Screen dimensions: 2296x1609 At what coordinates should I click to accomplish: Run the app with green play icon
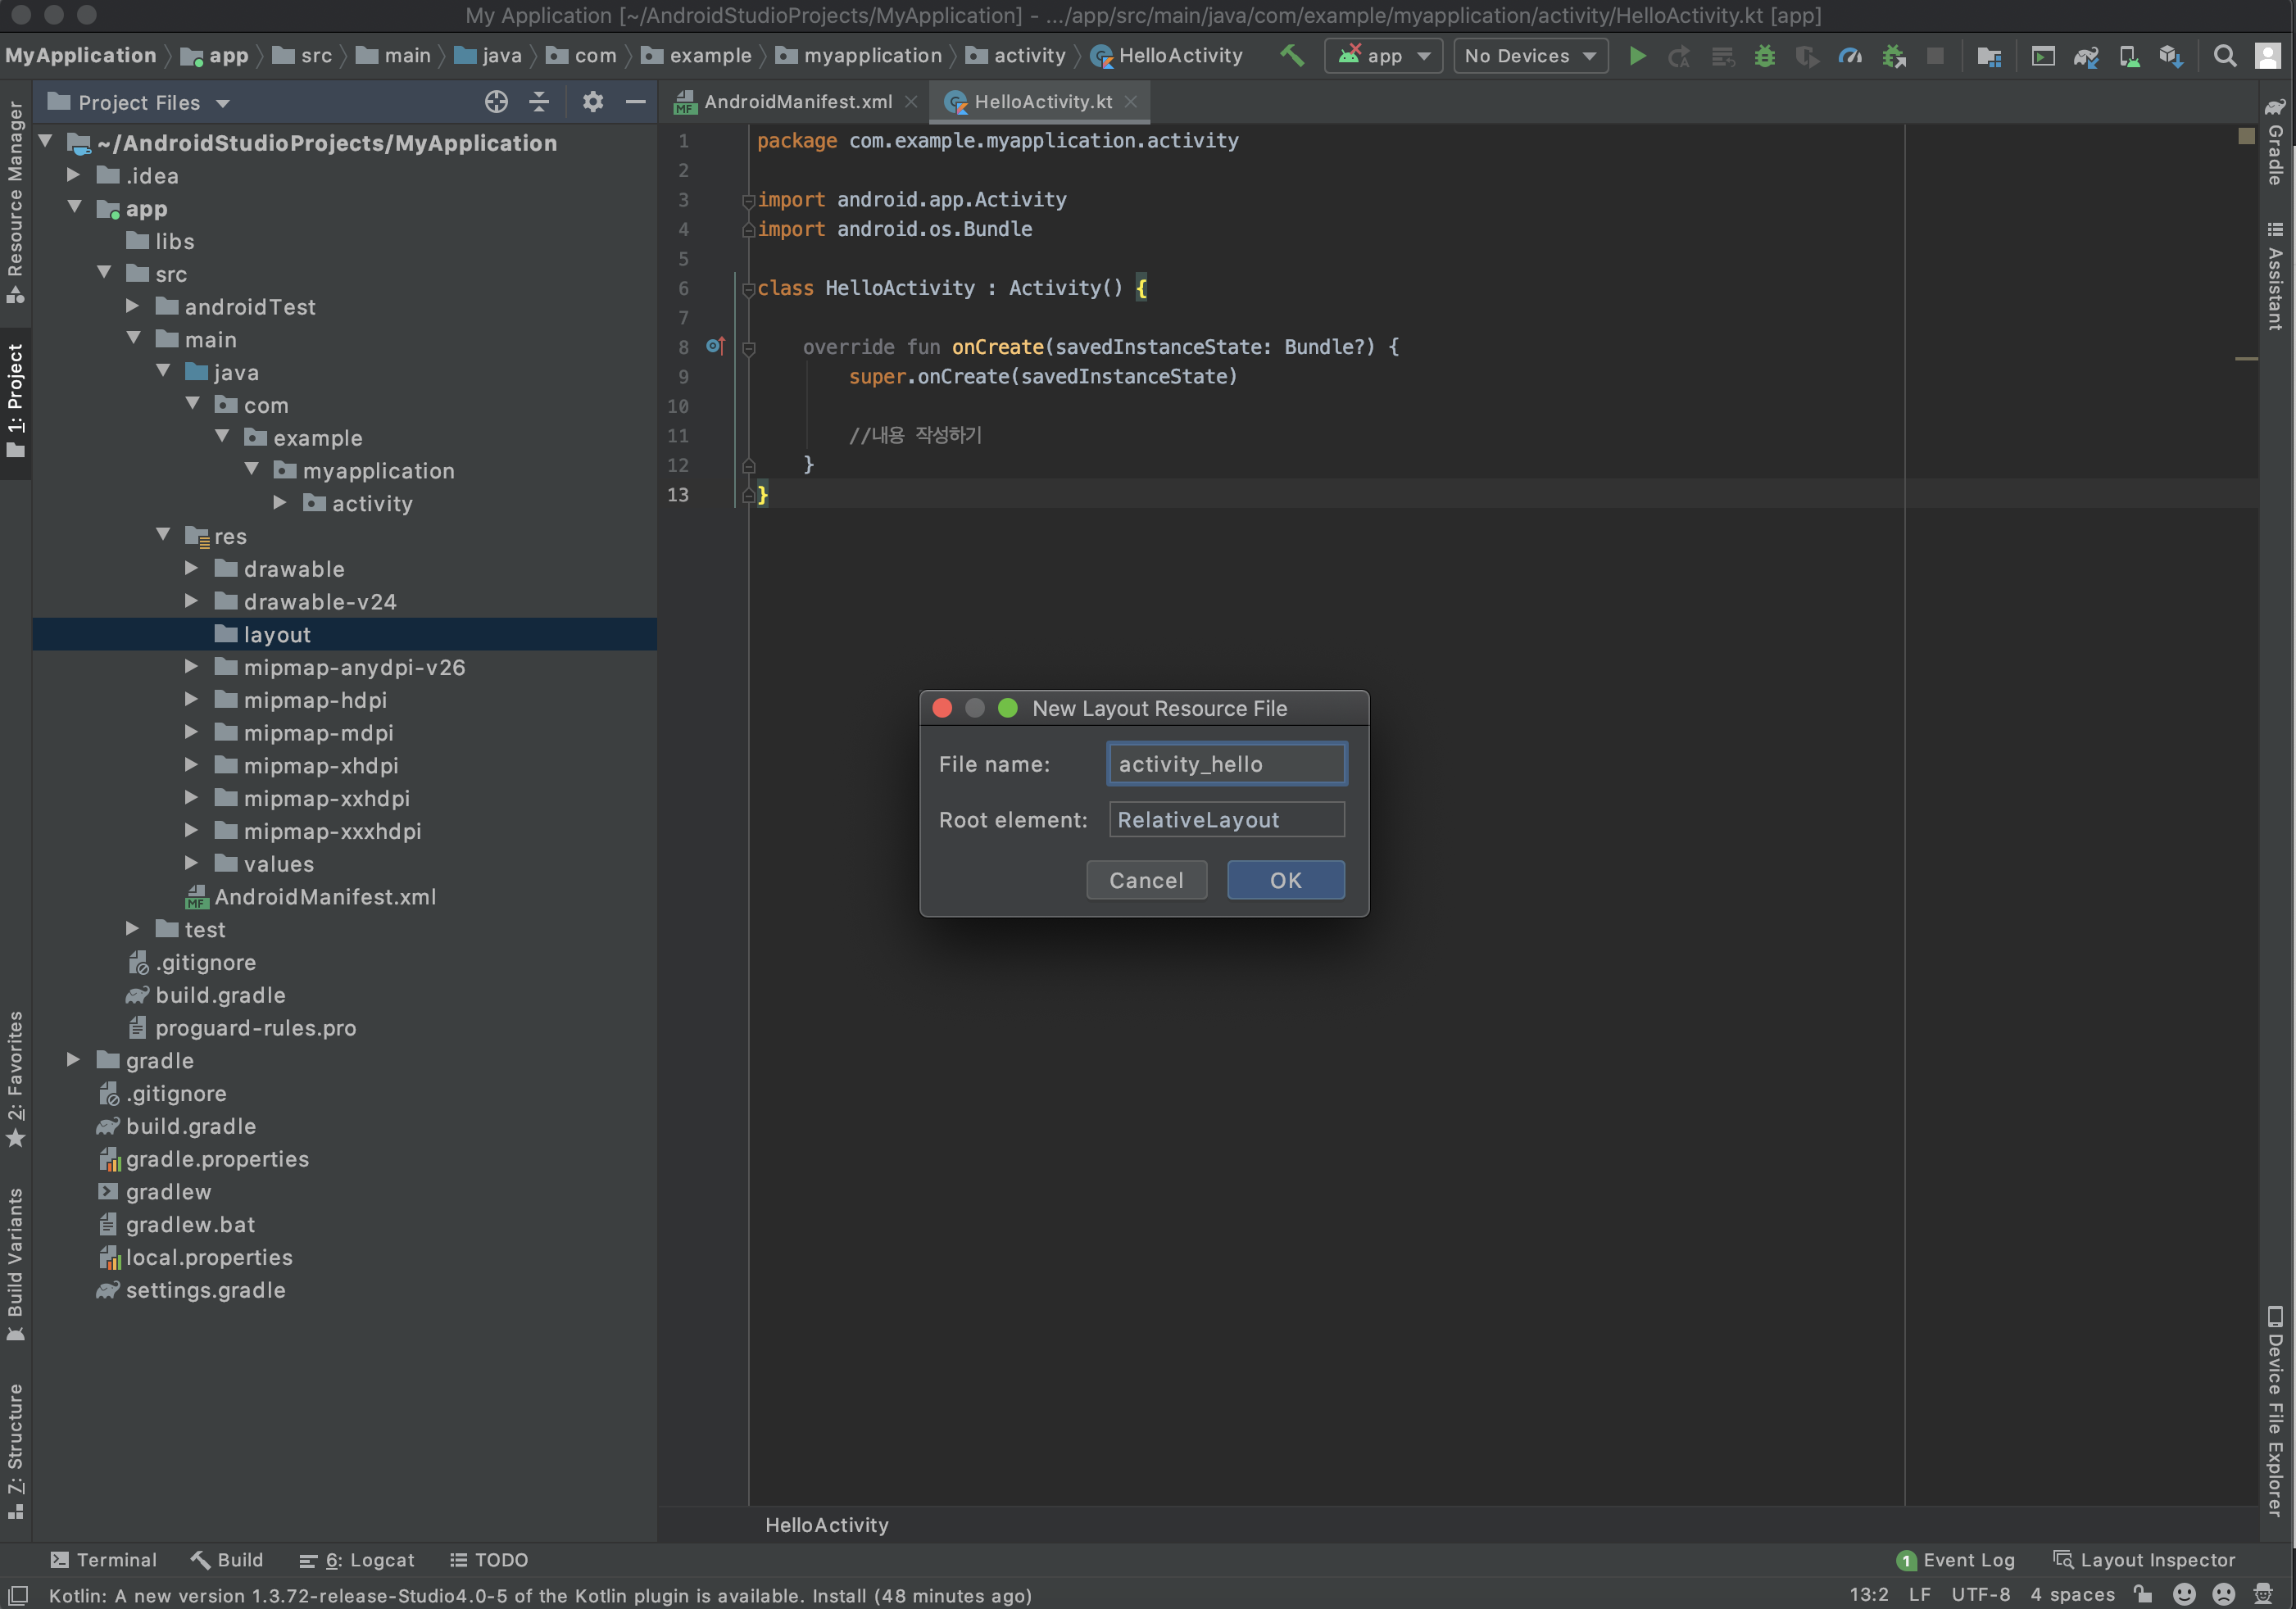(1637, 56)
